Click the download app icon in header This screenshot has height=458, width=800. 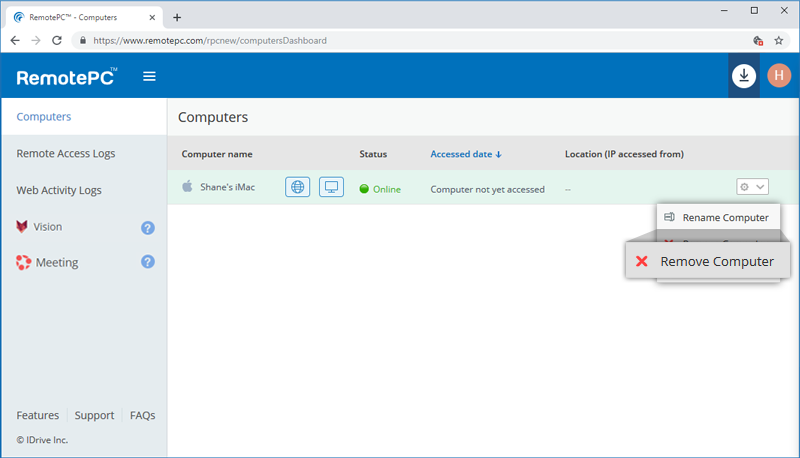pyautogui.click(x=744, y=76)
